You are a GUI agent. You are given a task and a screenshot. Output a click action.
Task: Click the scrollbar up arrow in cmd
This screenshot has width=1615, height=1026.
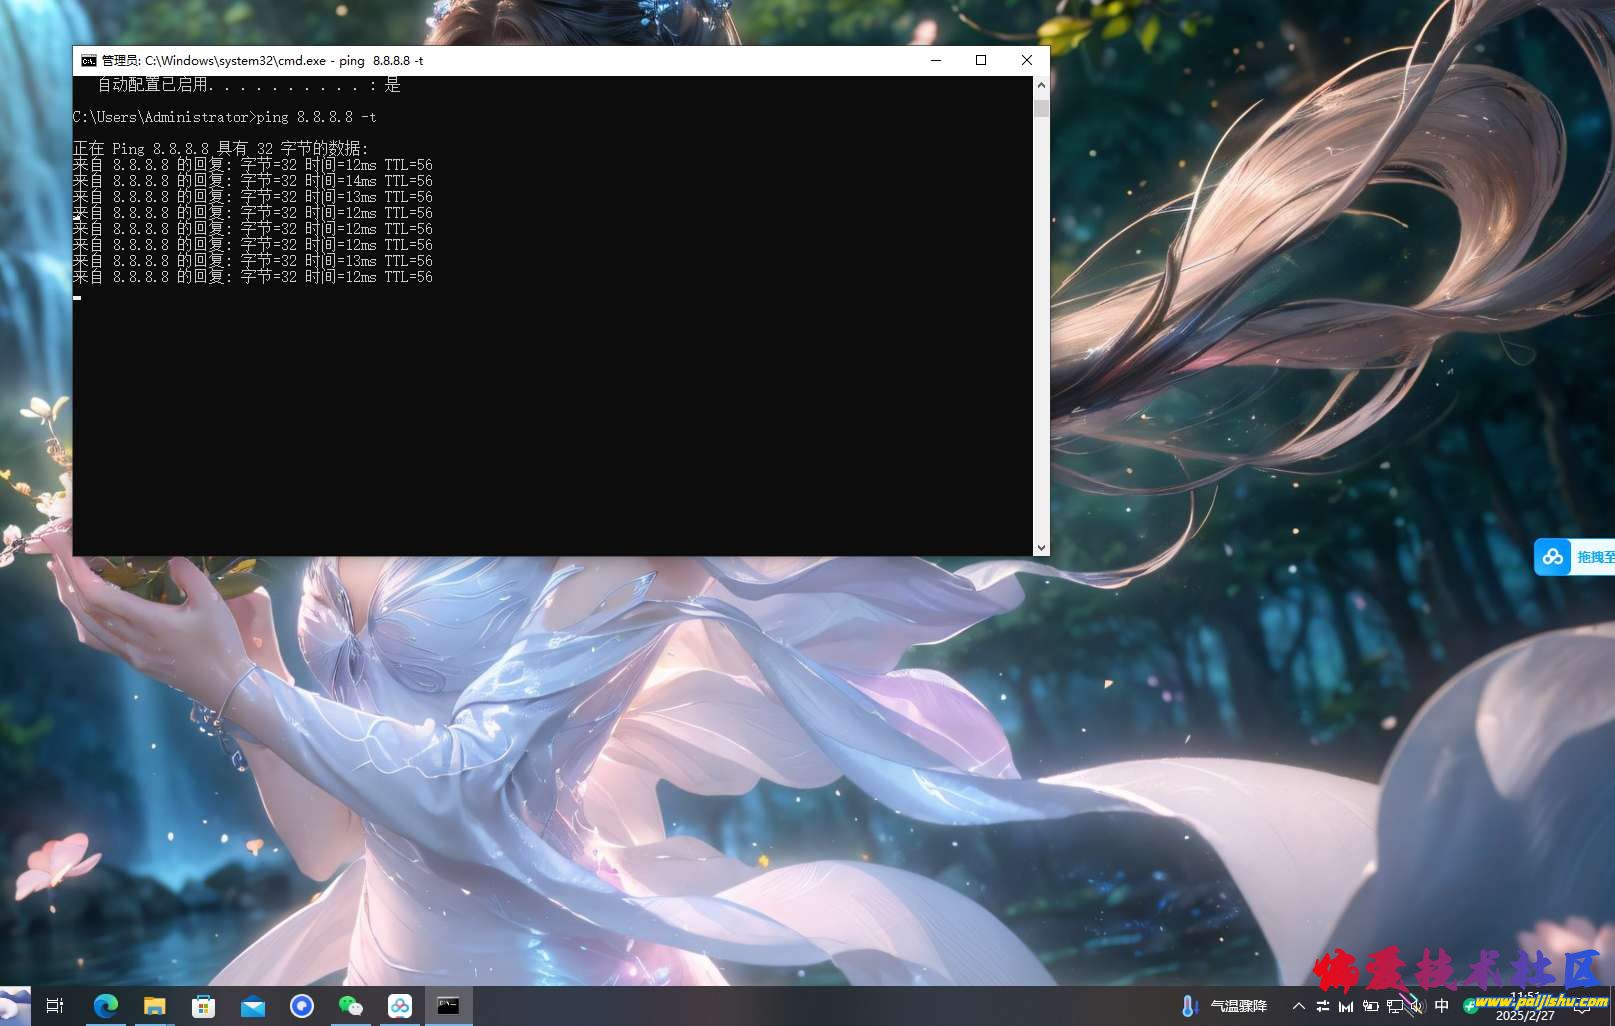(x=1041, y=85)
